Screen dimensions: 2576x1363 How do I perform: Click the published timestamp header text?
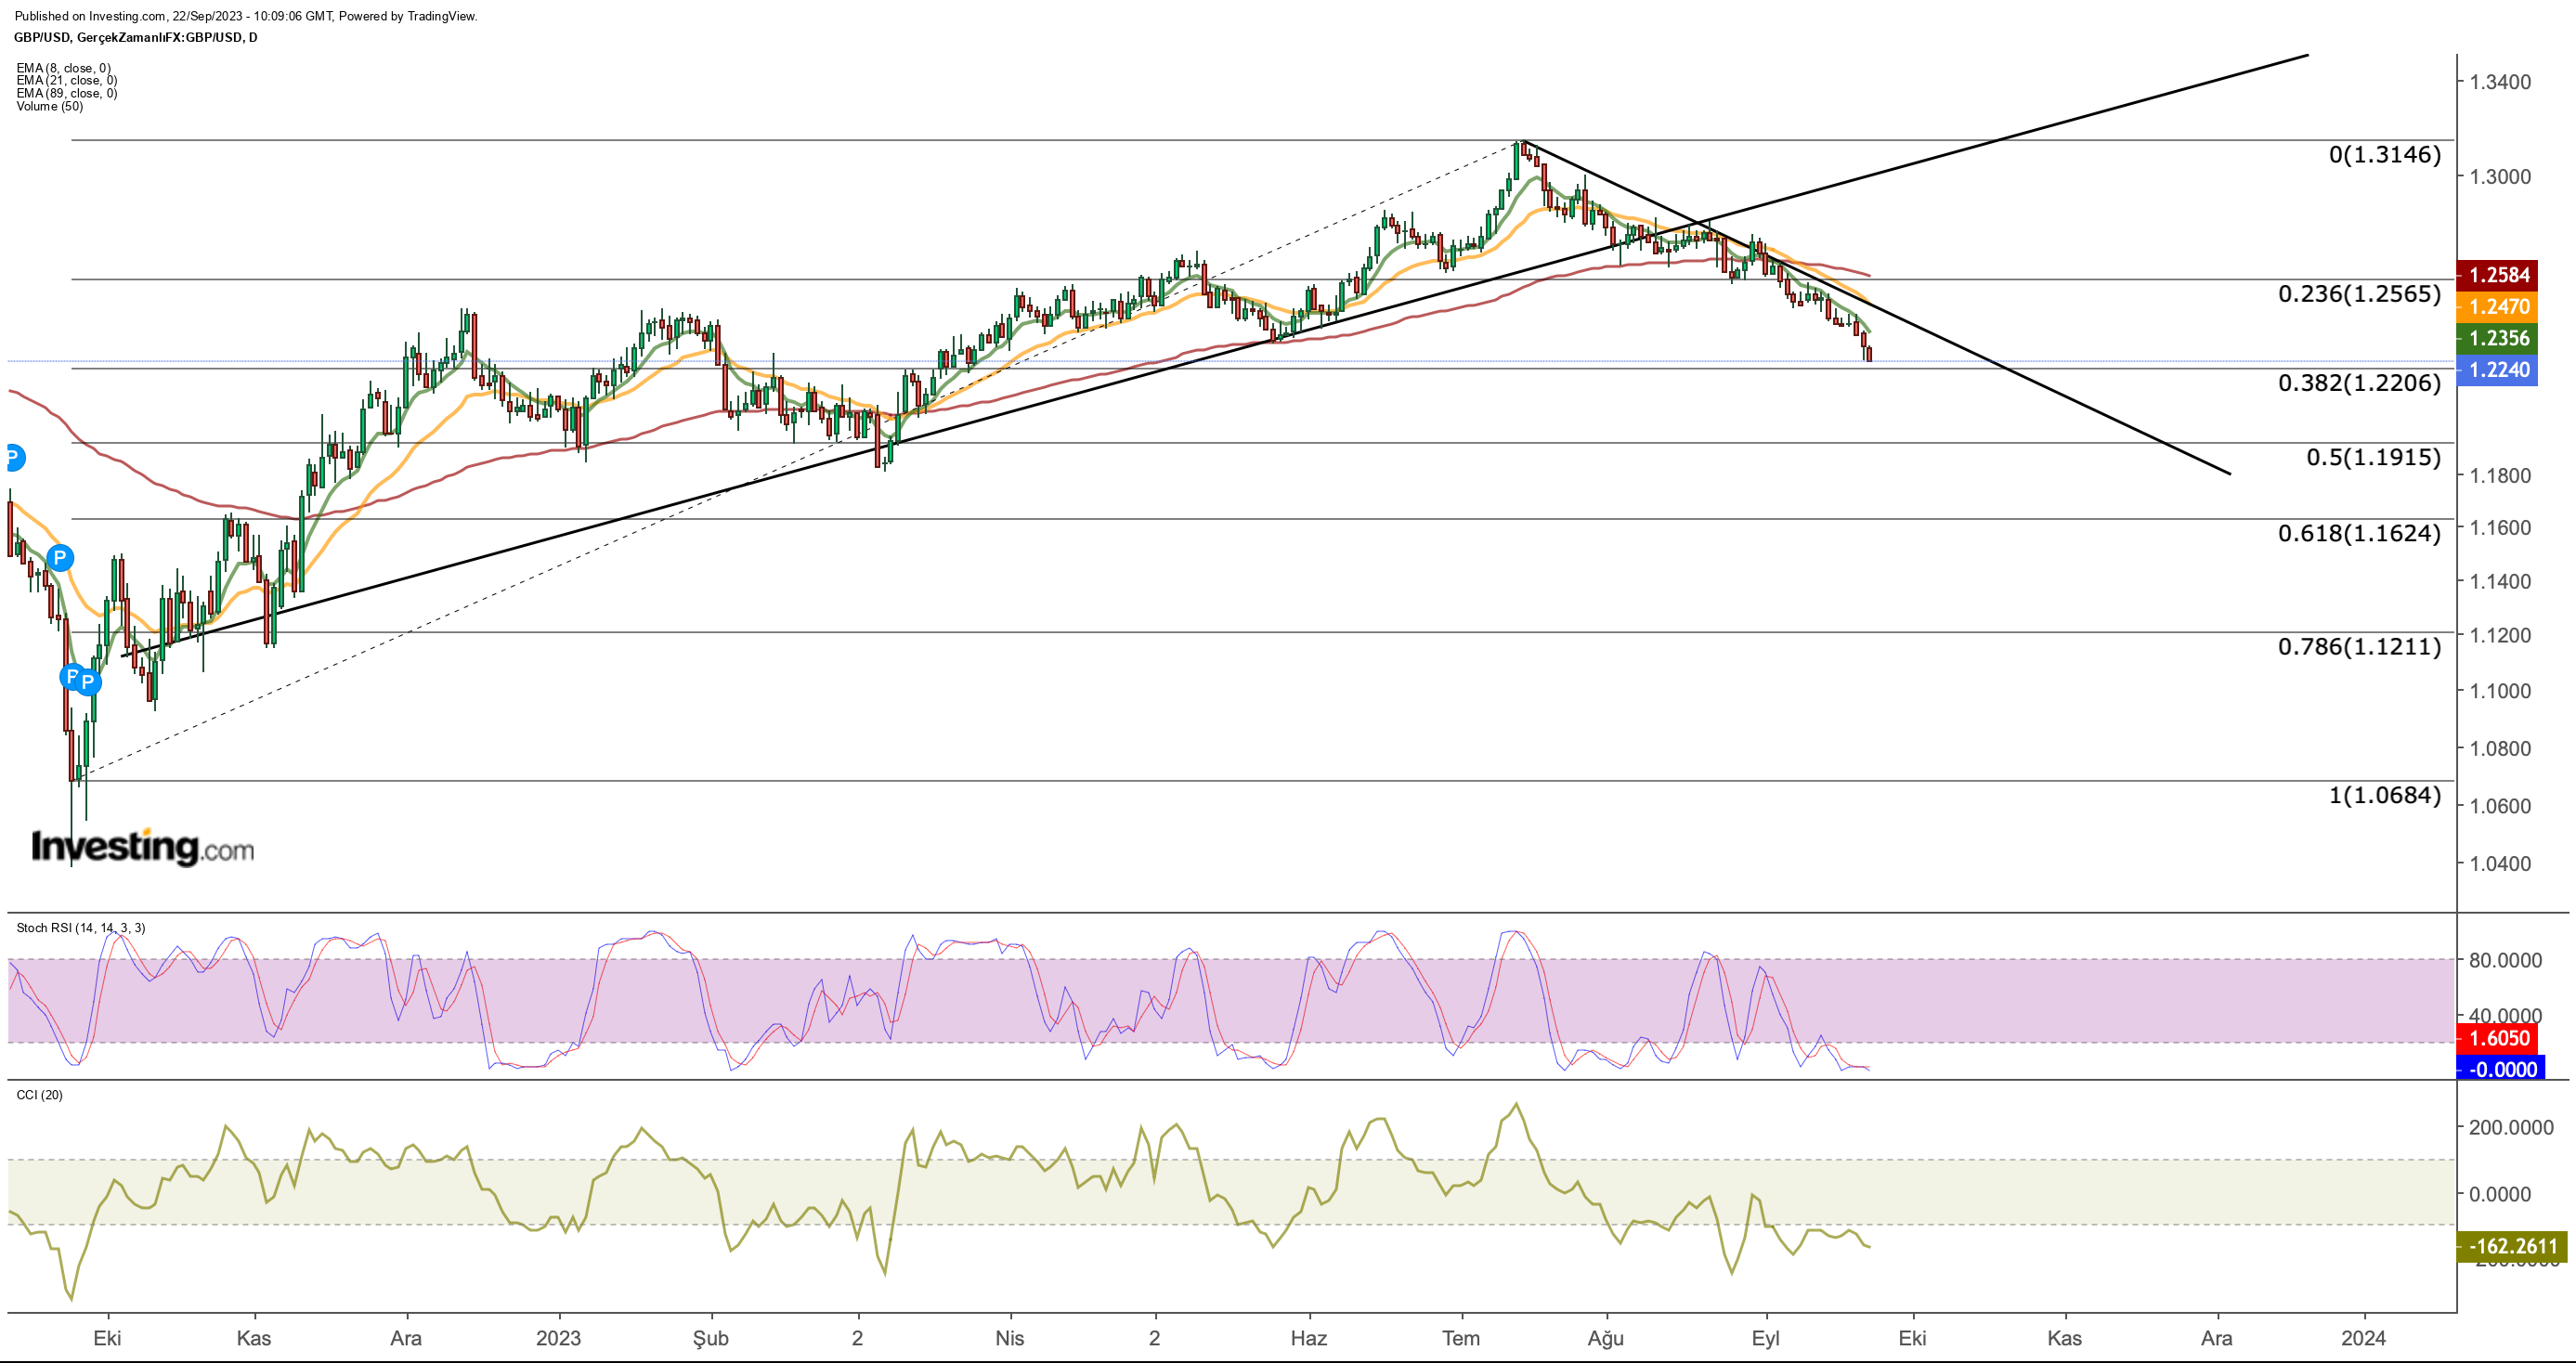pos(246,17)
